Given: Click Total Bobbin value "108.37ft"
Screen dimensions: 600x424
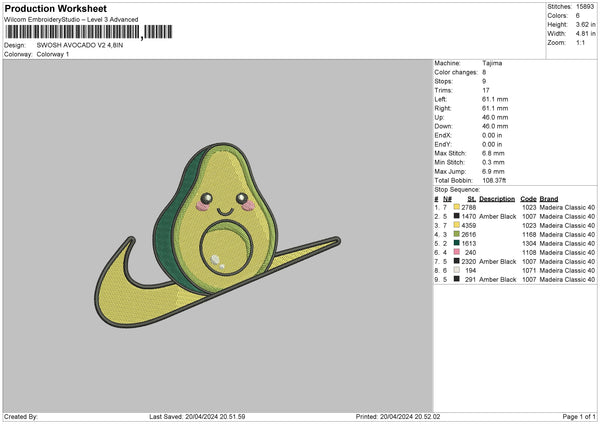Looking at the screenshot, I should point(494,180).
